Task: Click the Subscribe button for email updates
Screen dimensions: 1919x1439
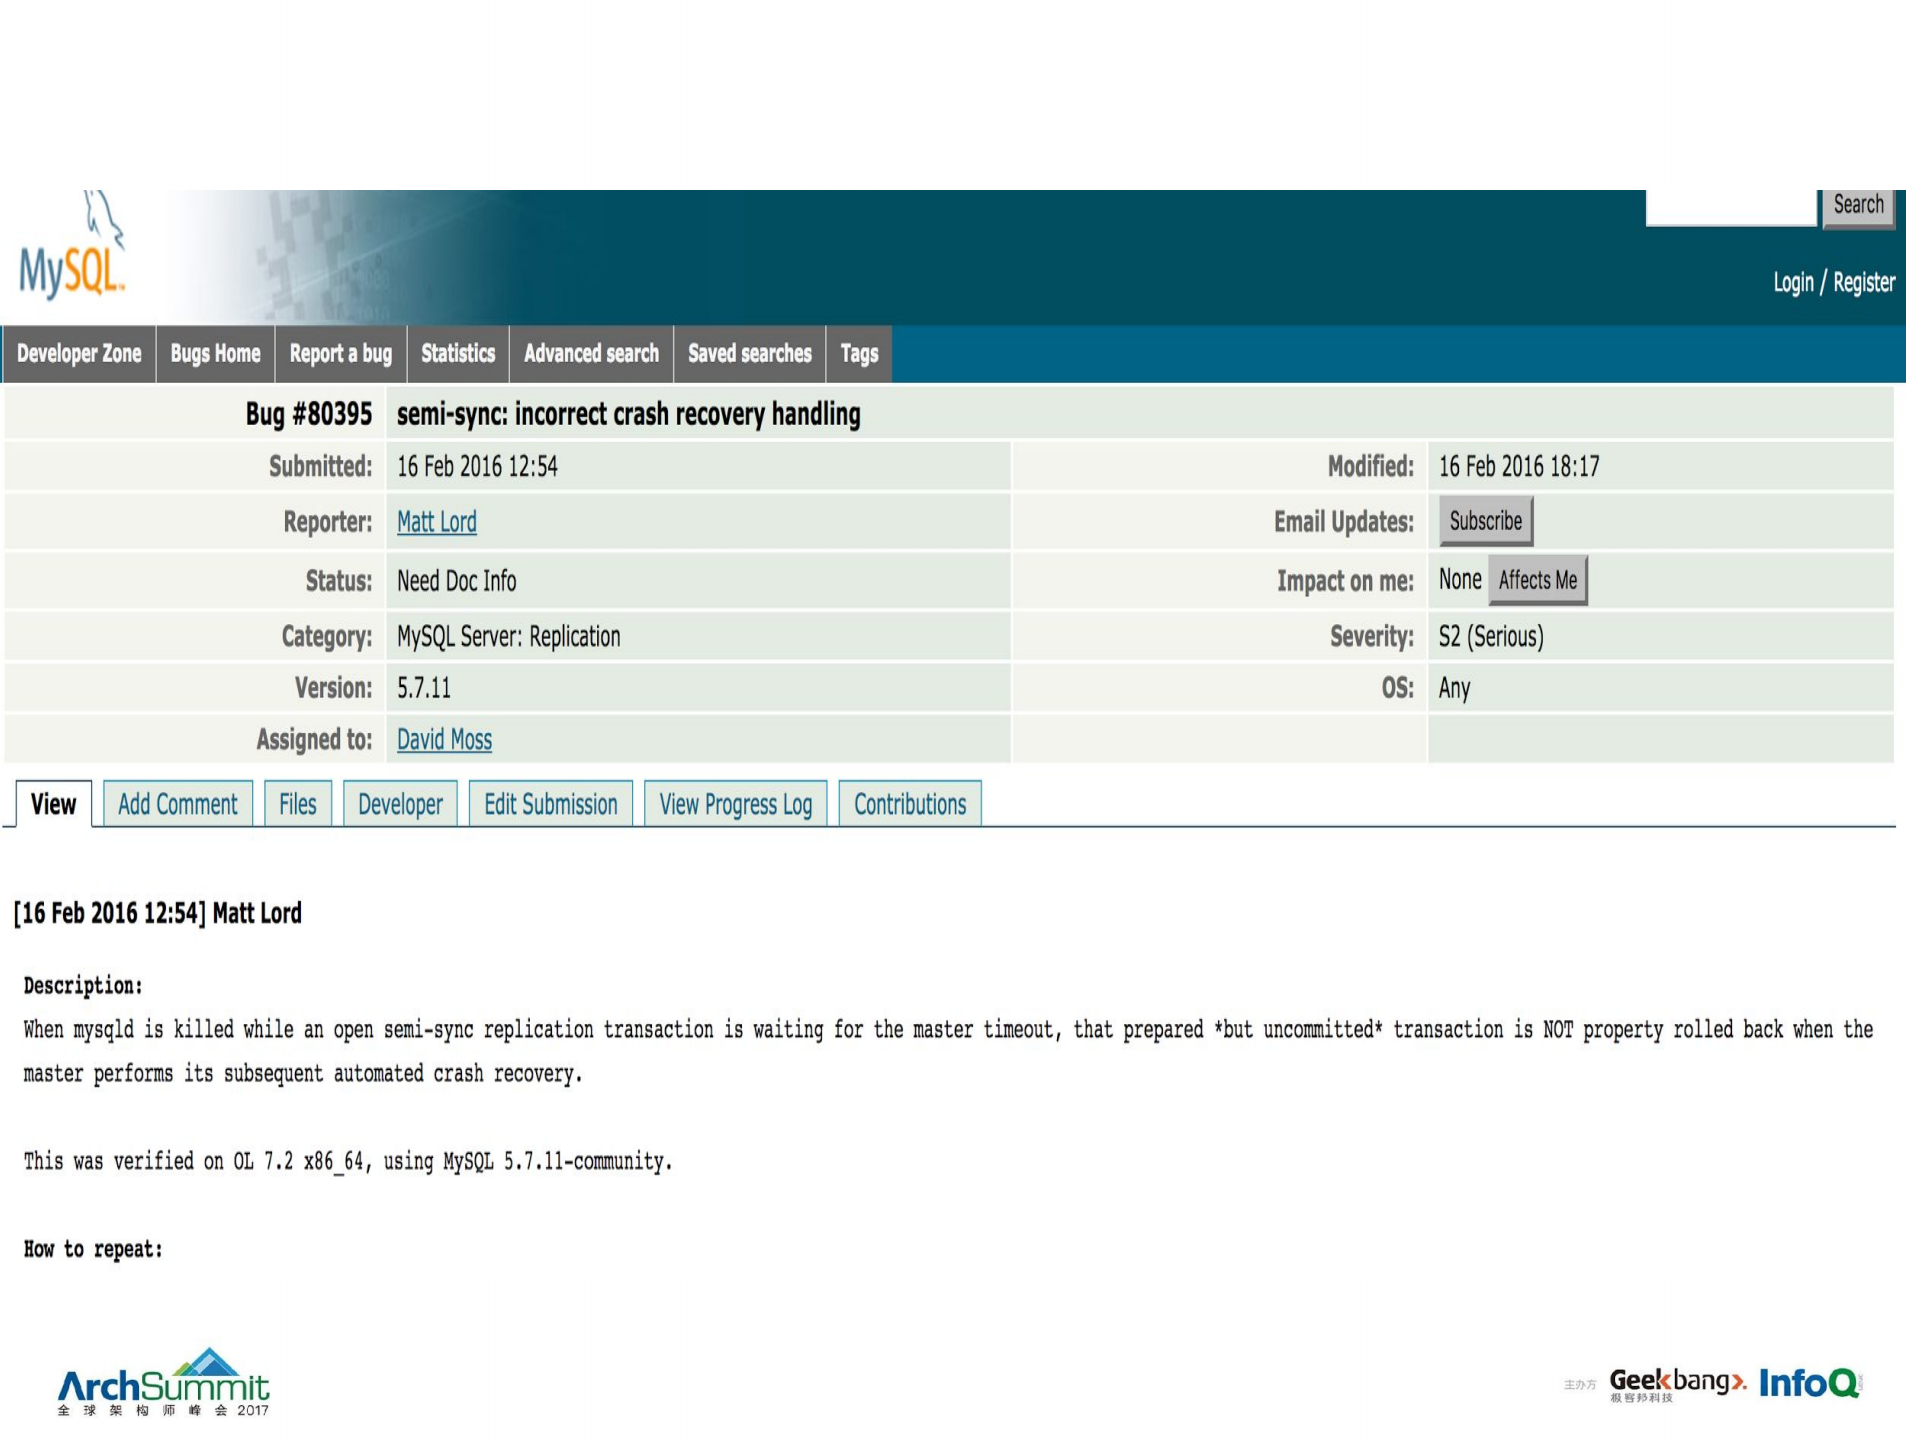Action: tap(1485, 520)
